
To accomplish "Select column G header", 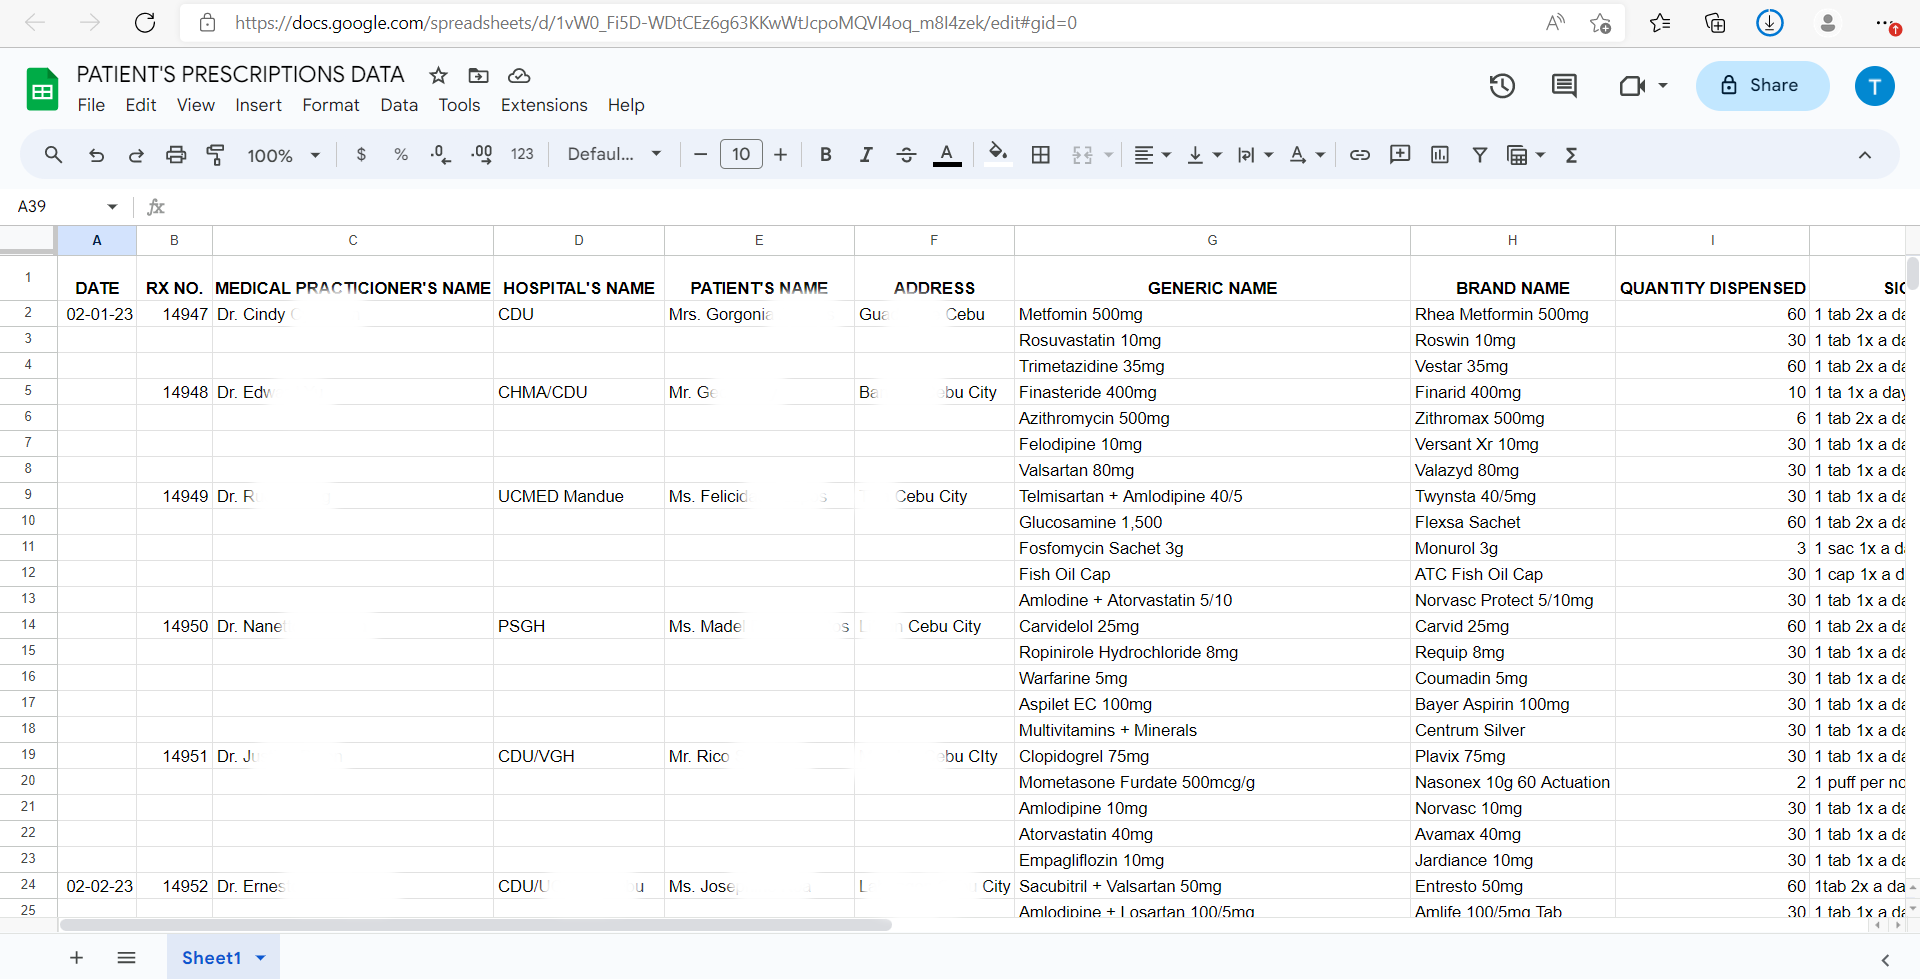I will 1212,240.
